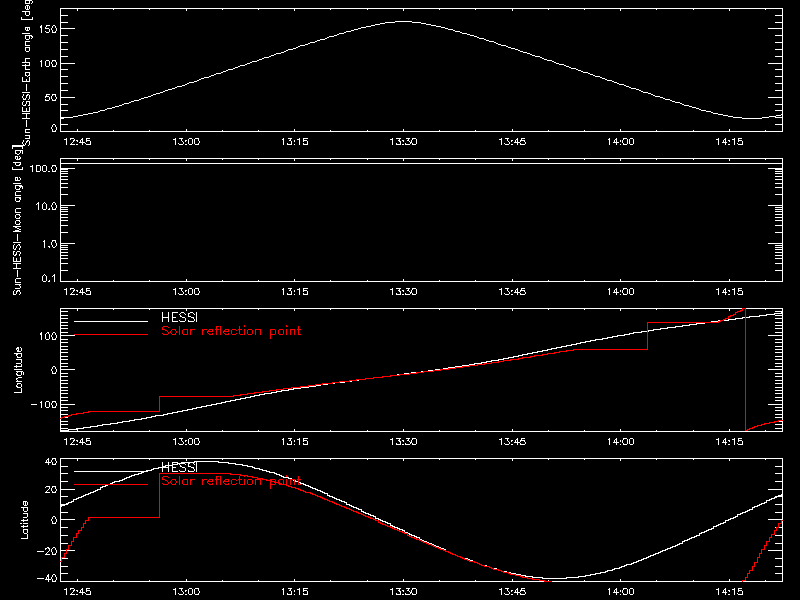The height and width of the screenshot is (600, 800).
Task: Click the 0.1 label on Moon angle axis
Action: point(49,278)
